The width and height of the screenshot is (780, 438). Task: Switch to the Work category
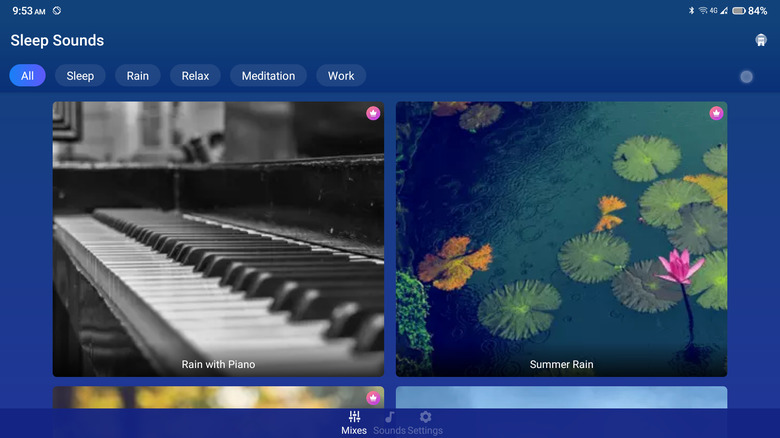341,76
